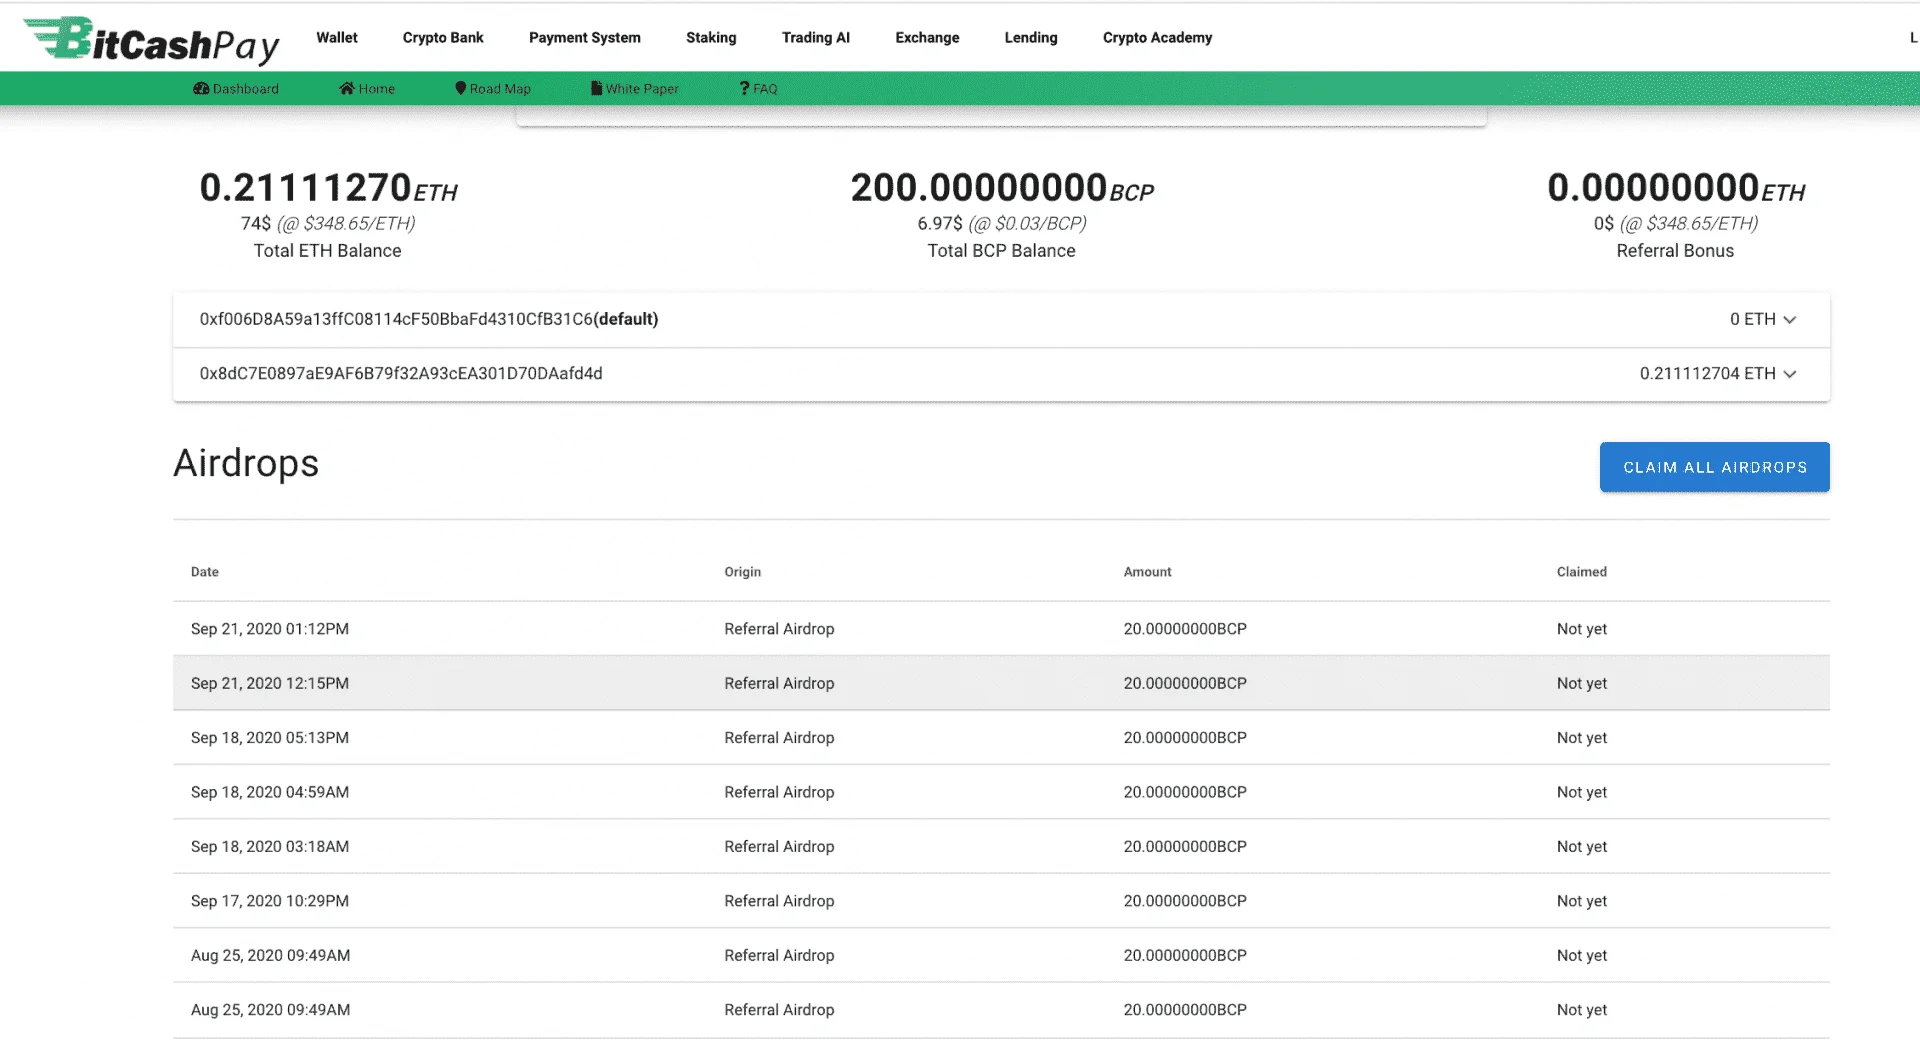Open the Payment System menu

(x=585, y=37)
